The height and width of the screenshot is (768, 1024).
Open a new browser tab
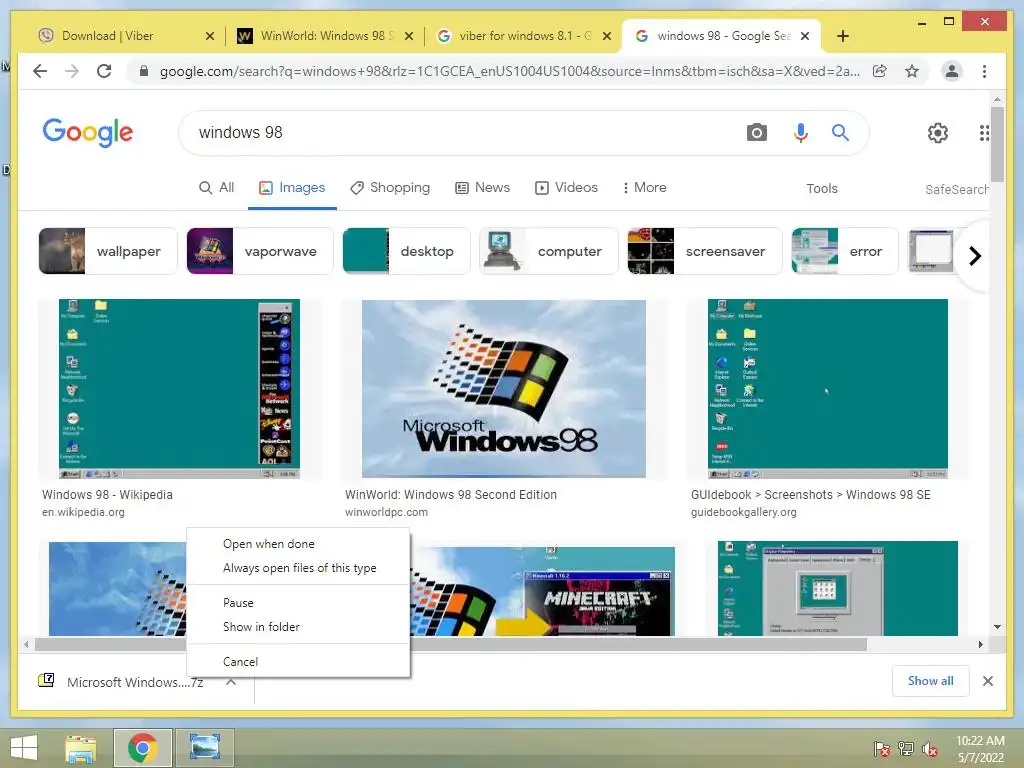click(842, 36)
